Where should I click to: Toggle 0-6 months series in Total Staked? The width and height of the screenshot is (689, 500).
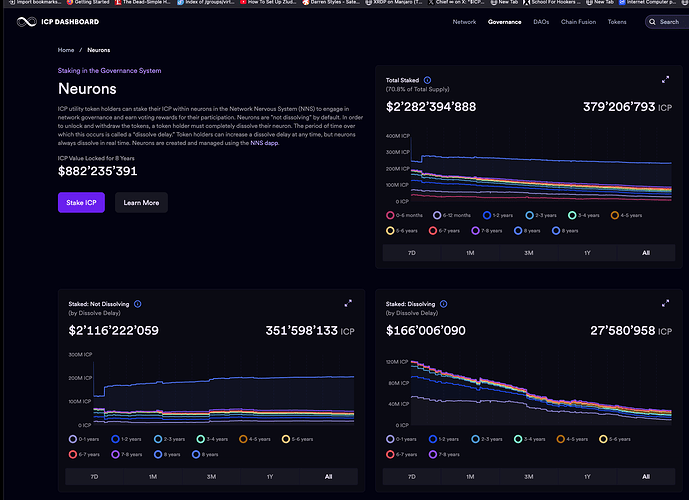tap(404, 215)
